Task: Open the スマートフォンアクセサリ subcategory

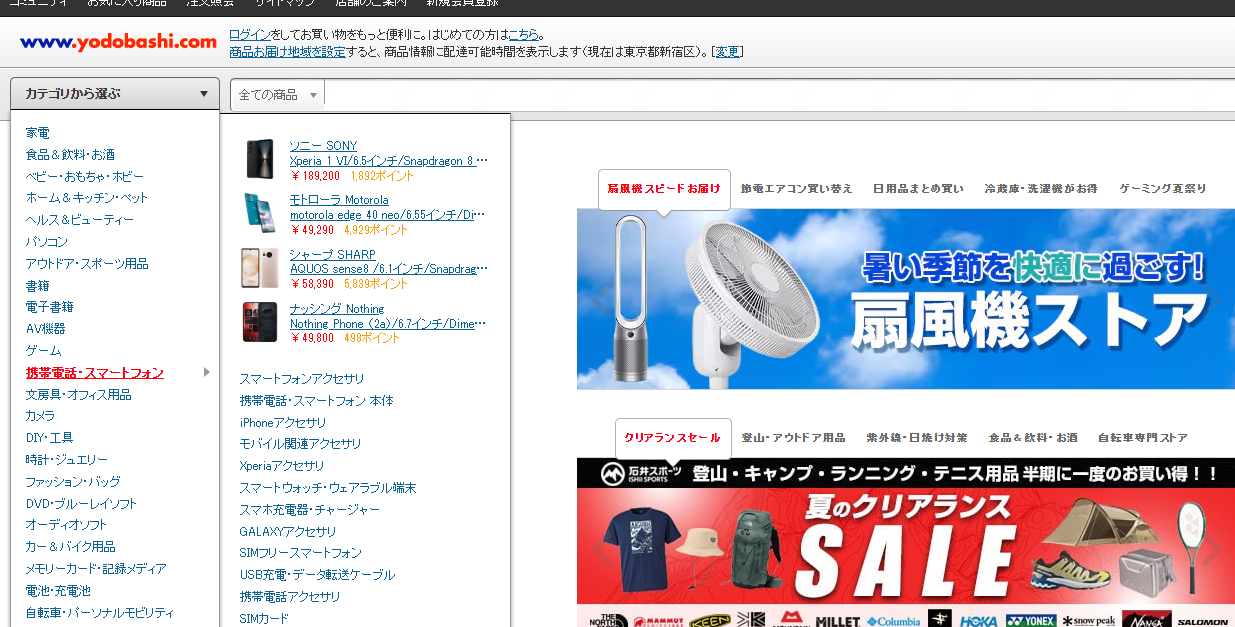Action: [x=302, y=379]
